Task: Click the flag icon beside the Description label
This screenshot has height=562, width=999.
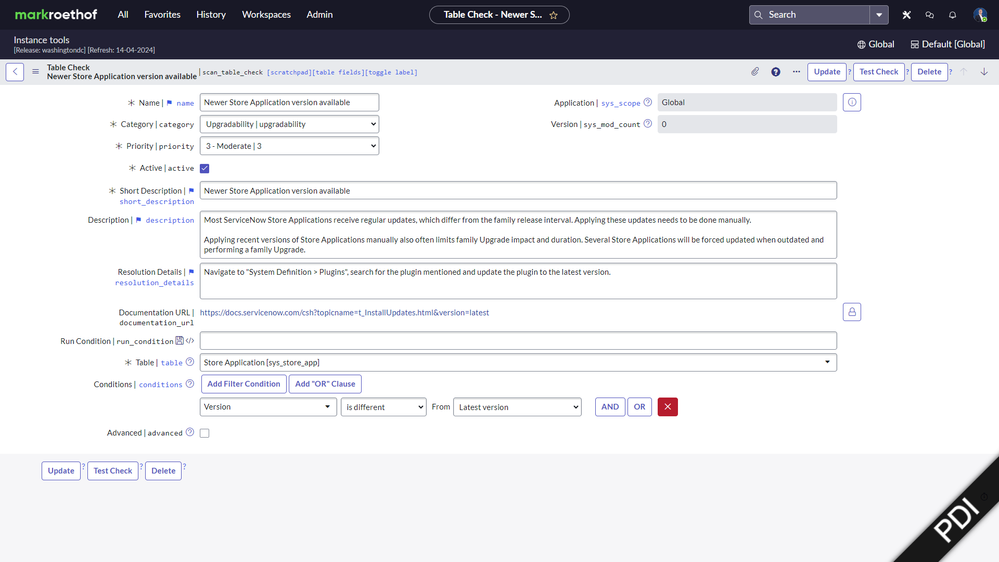Action: 138,220
